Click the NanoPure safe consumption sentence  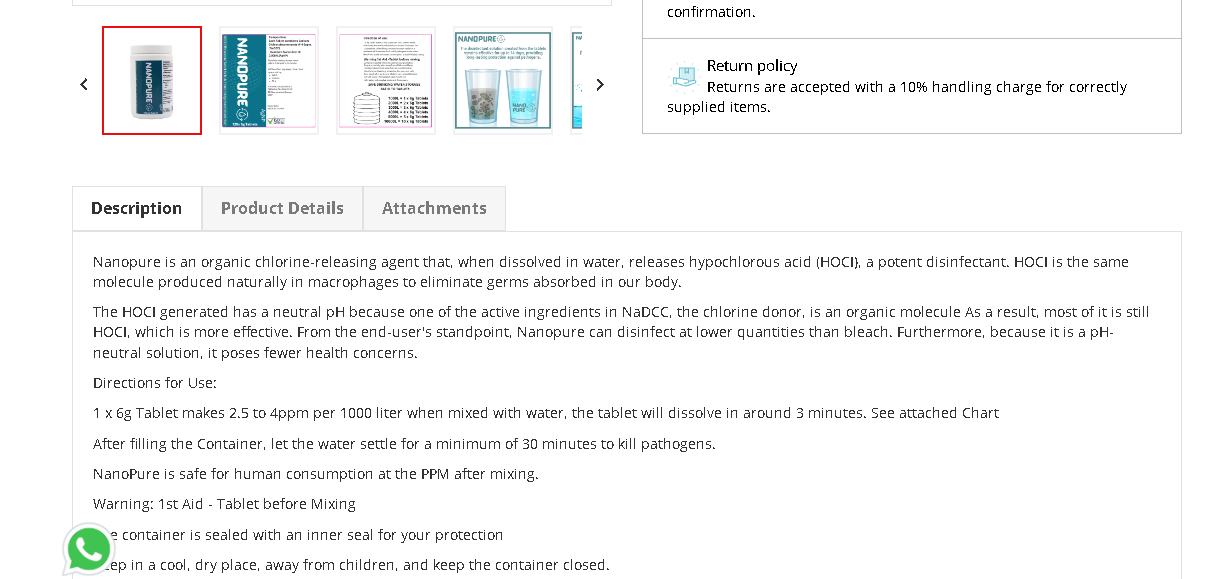click(316, 474)
